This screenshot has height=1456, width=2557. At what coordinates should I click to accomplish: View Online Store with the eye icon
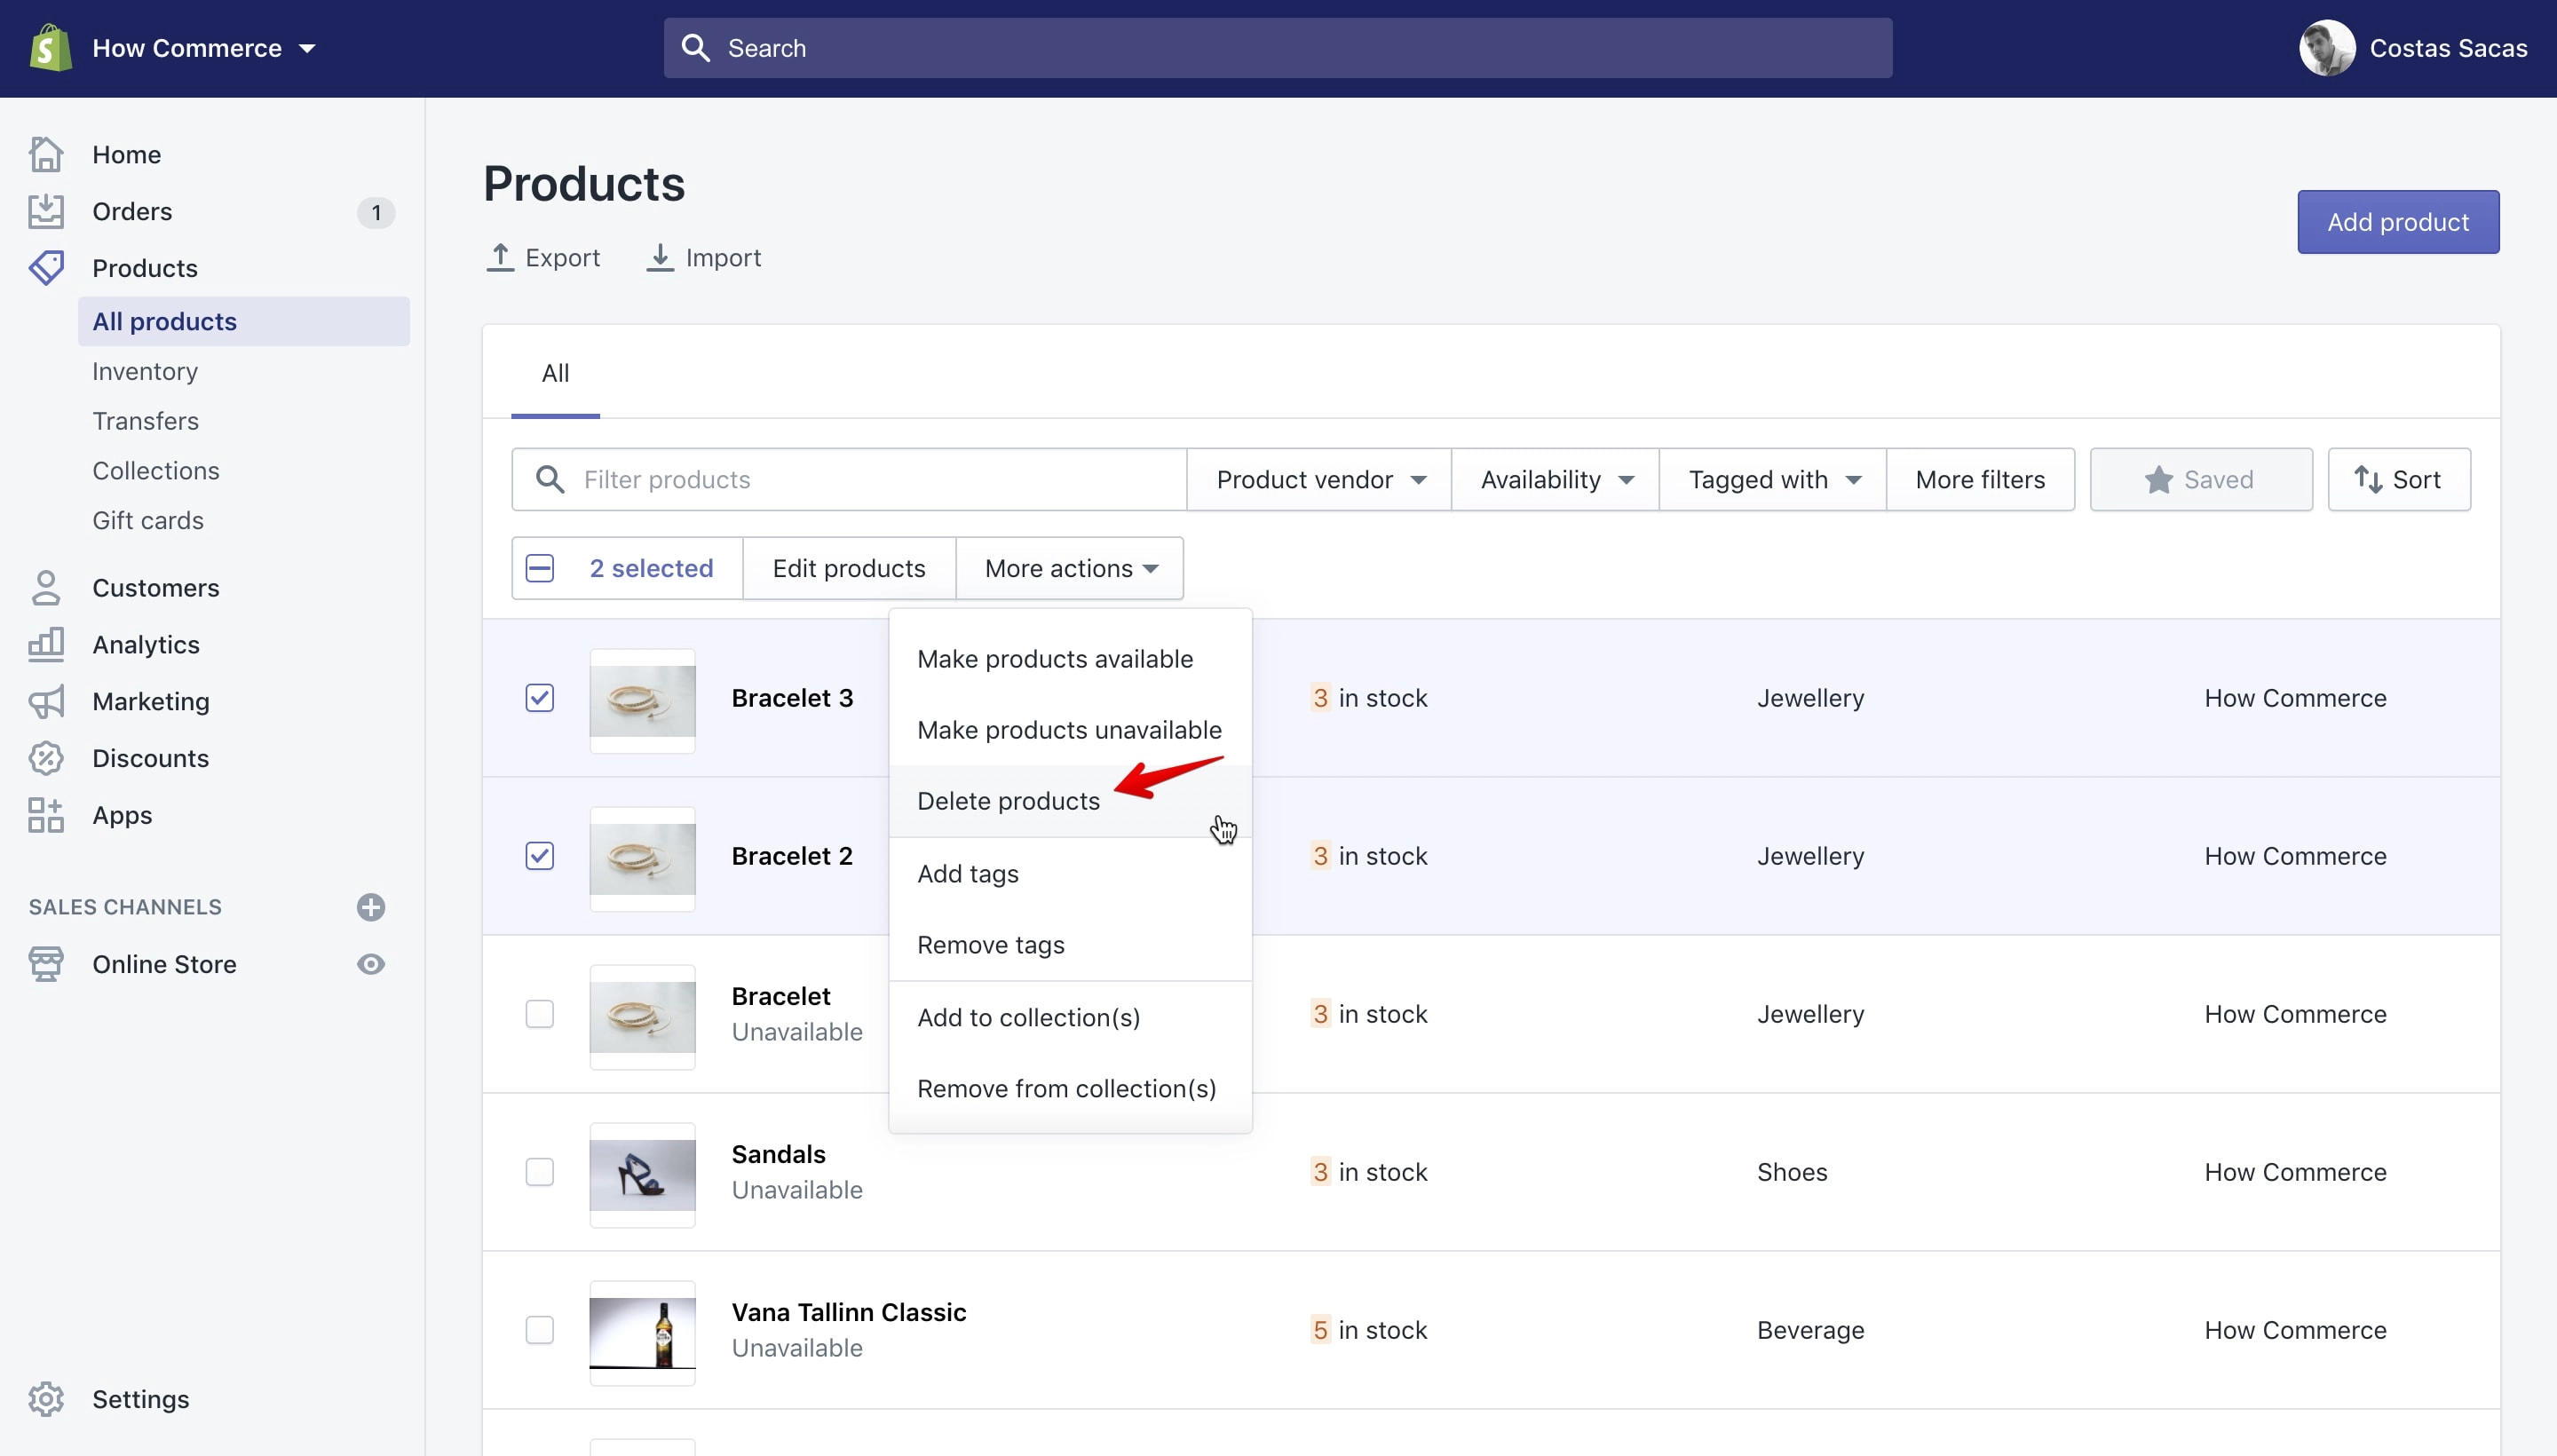pyautogui.click(x=371, y=964)
